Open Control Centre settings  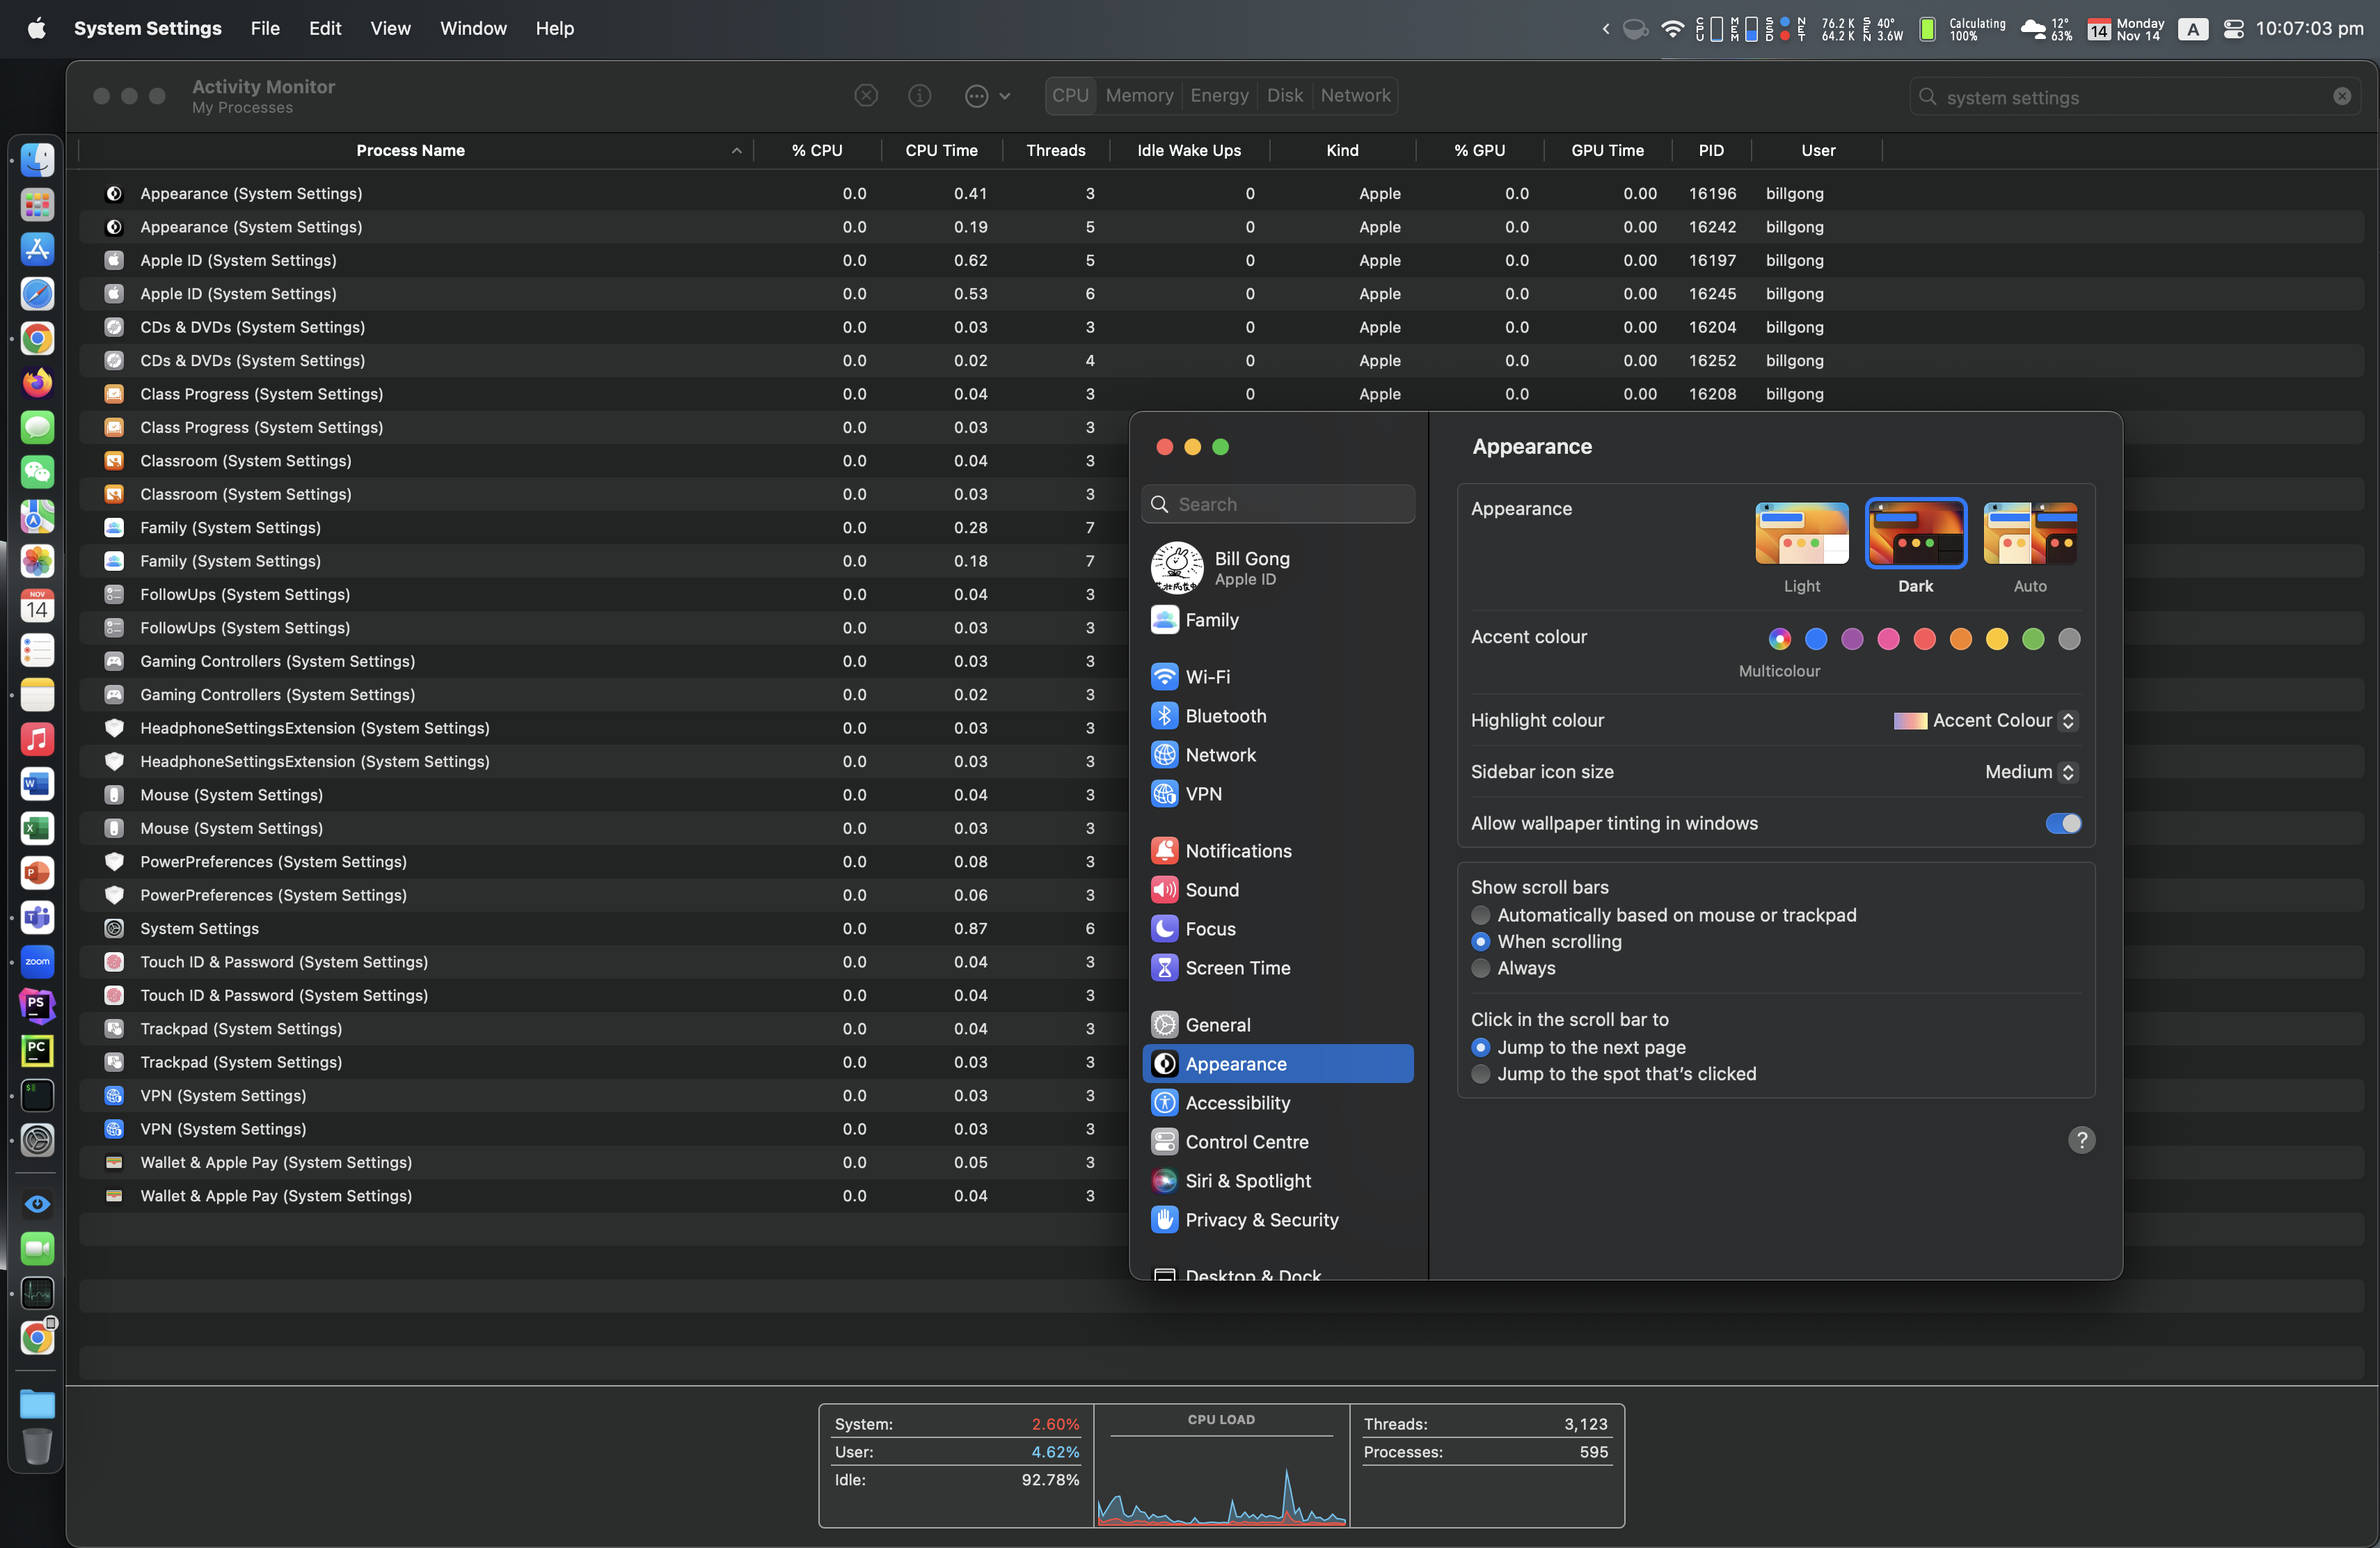click(x=1277, y=1142)
